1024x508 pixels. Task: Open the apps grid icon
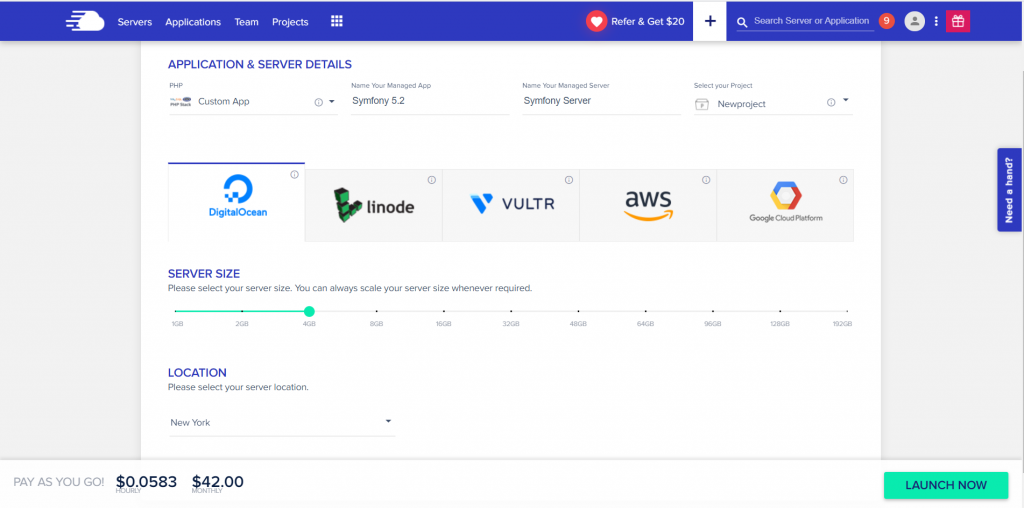click(x=337, y=21)
